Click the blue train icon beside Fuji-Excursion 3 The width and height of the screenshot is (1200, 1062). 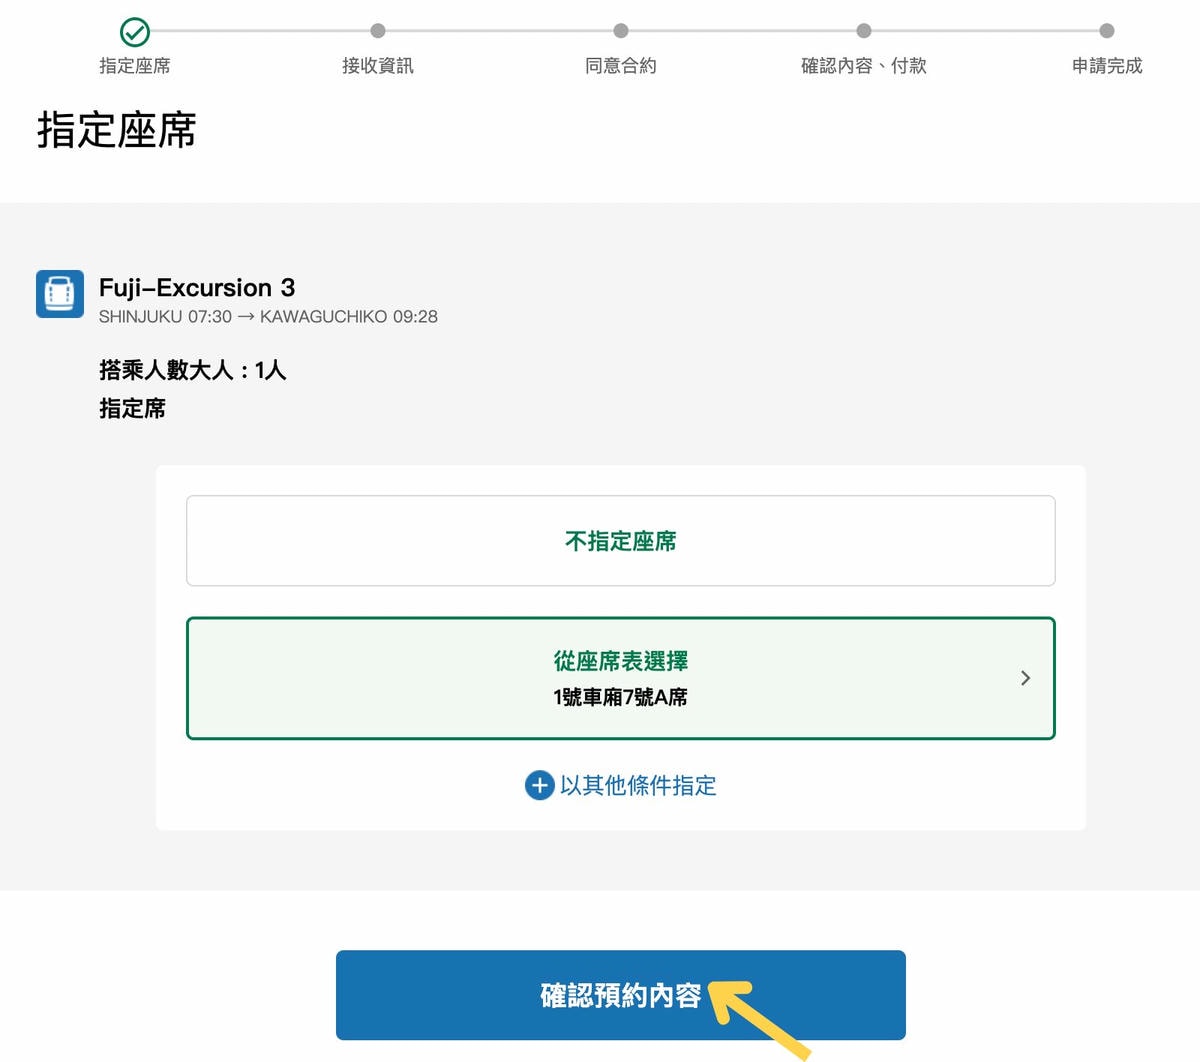tap(60, 294)
